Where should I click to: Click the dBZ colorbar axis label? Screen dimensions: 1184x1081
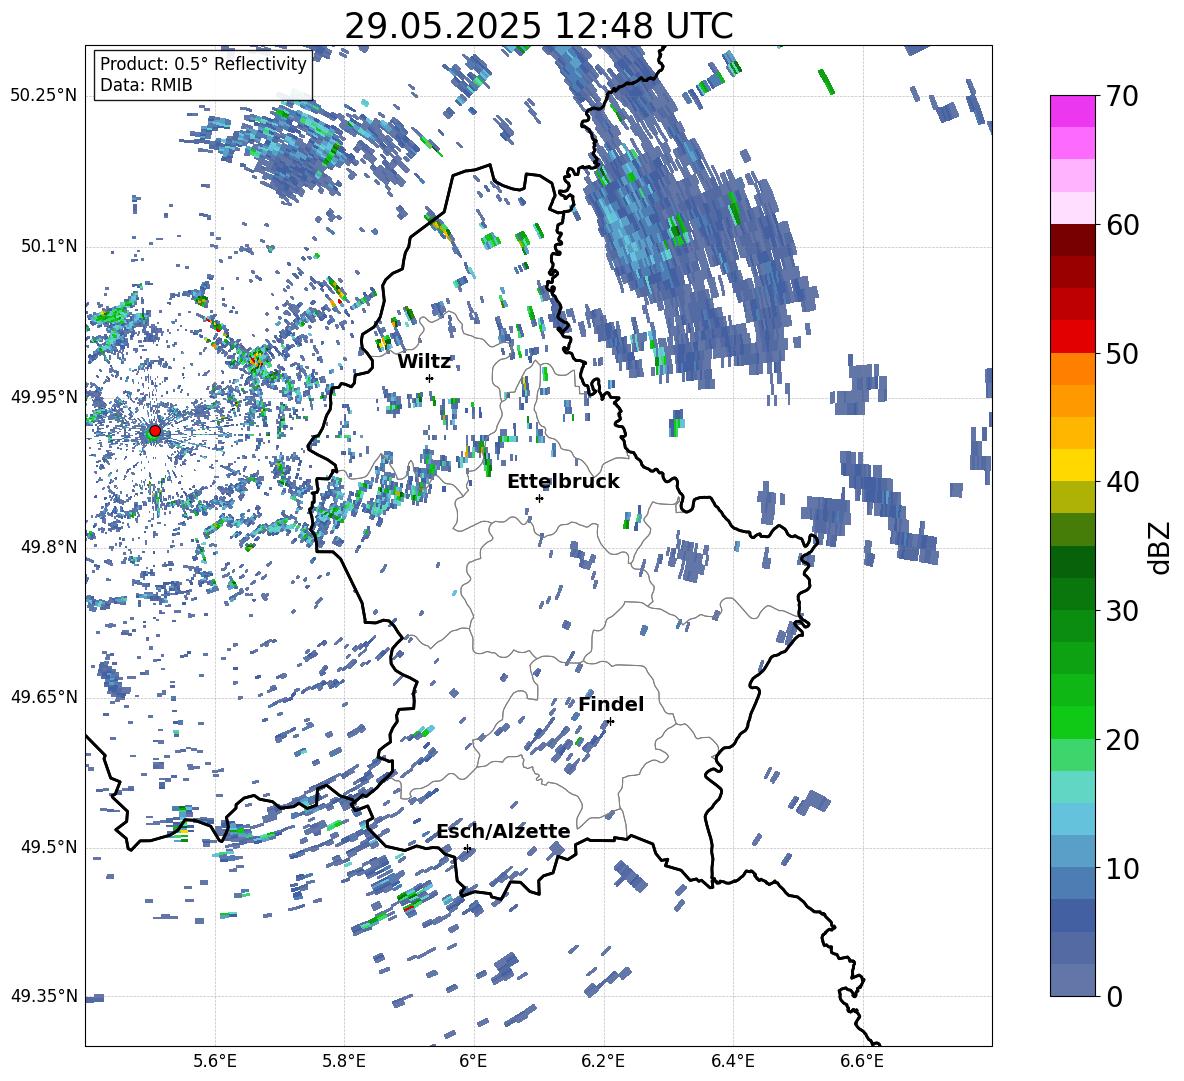(x=1160, y=547)
